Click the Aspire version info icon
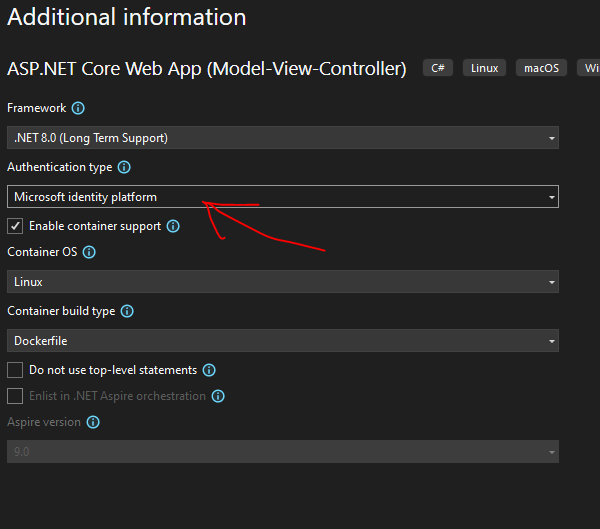 coord(93,422)
